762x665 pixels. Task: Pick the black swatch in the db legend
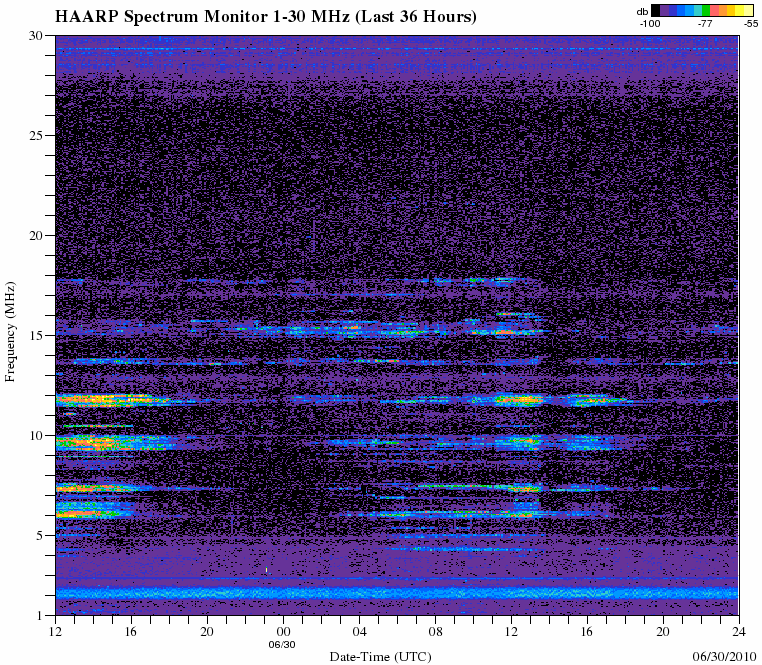point(656,10)
